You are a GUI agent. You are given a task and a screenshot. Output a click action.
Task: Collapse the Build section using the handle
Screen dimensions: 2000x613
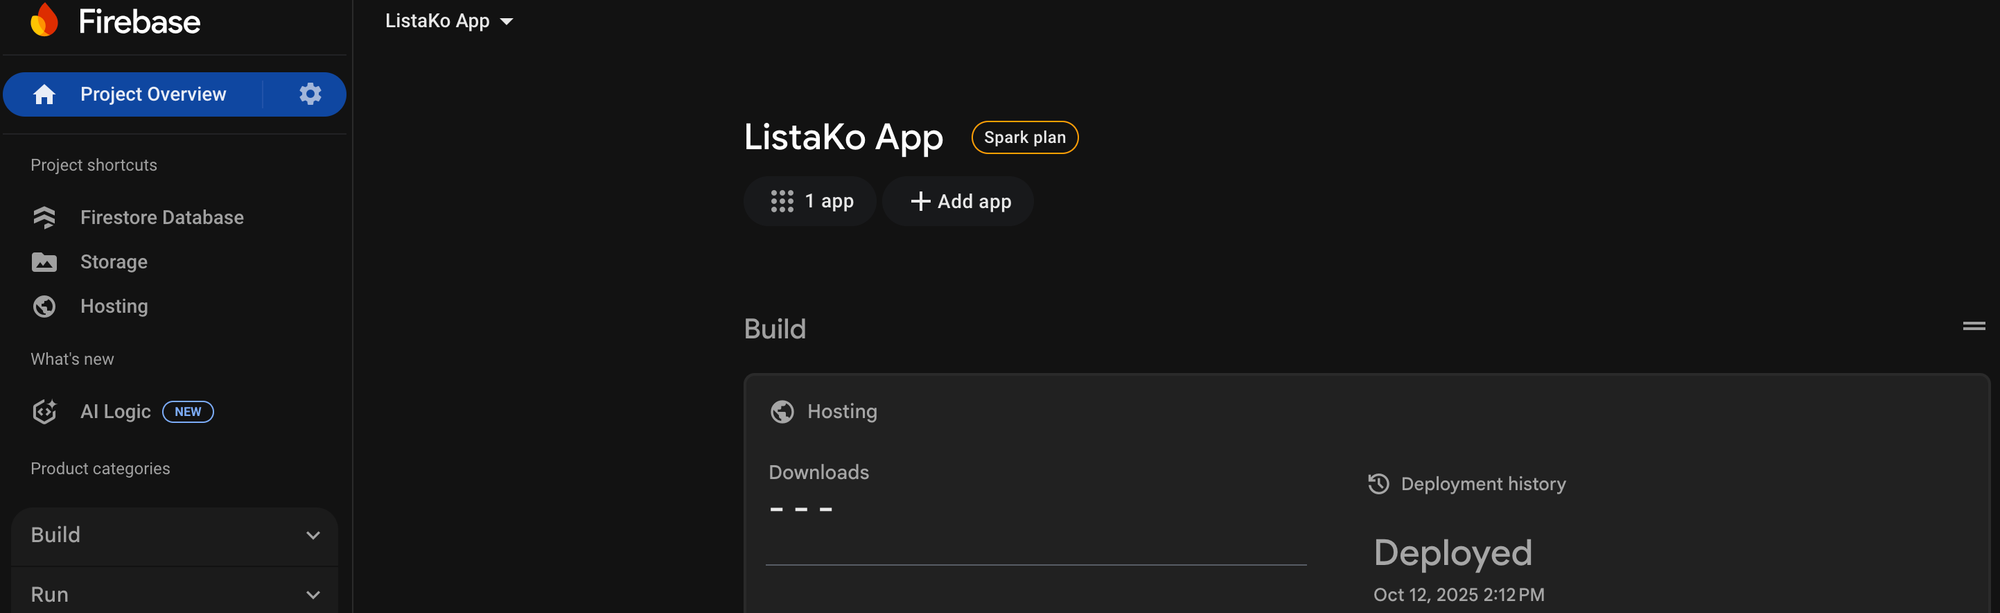[x=1973, y=326]
